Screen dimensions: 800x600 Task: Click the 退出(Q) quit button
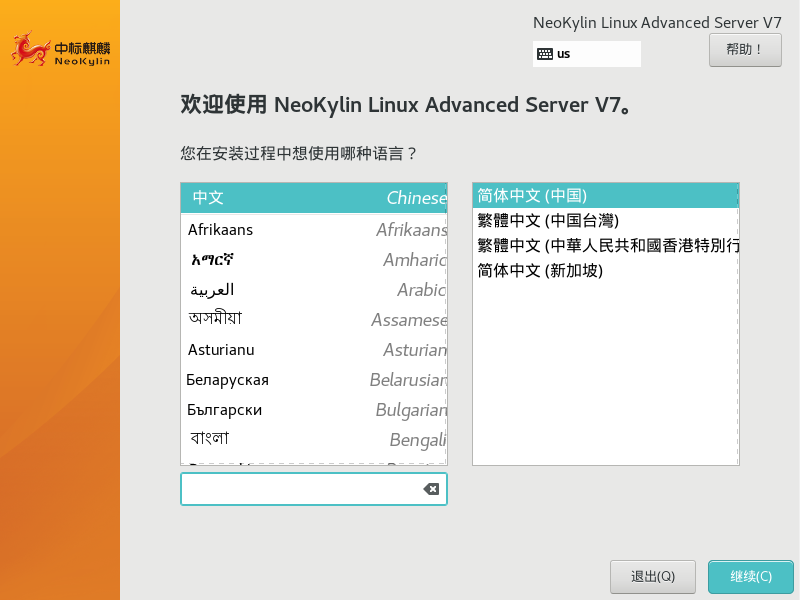(x=652, y=577)
